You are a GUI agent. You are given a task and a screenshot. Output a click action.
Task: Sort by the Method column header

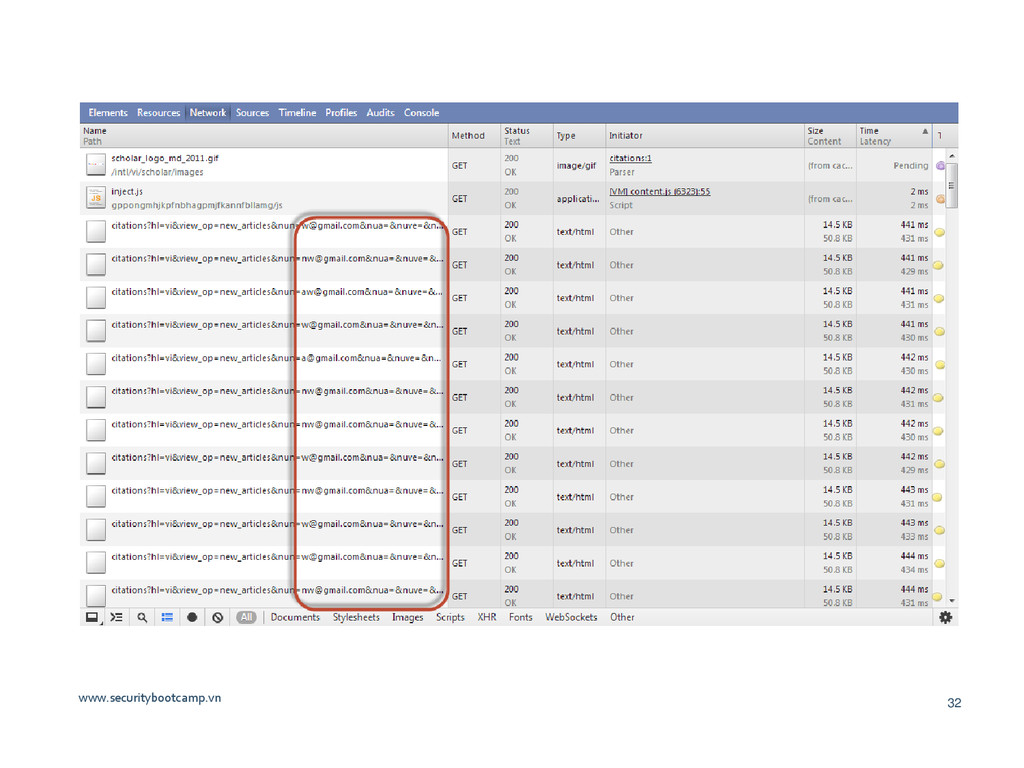474,136
